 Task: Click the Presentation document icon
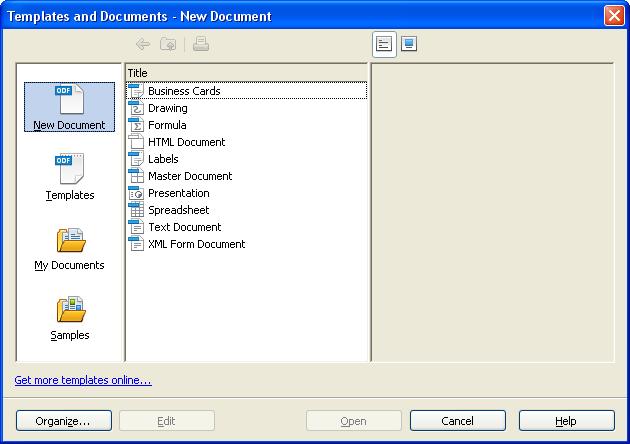[136, 193]
